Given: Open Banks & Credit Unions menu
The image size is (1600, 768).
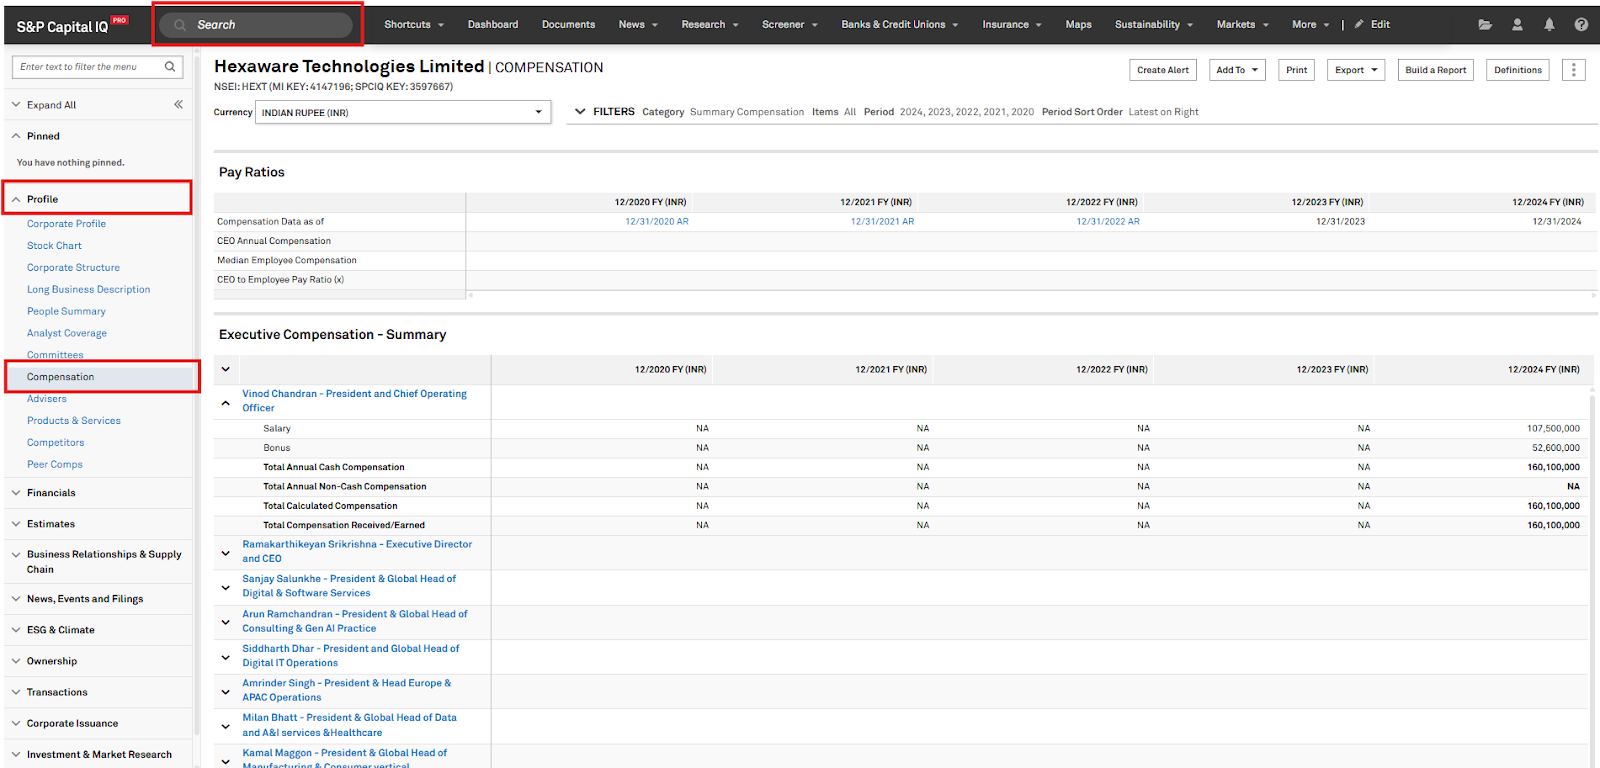Looking at the screenshot, I should [x=900, y=24].
